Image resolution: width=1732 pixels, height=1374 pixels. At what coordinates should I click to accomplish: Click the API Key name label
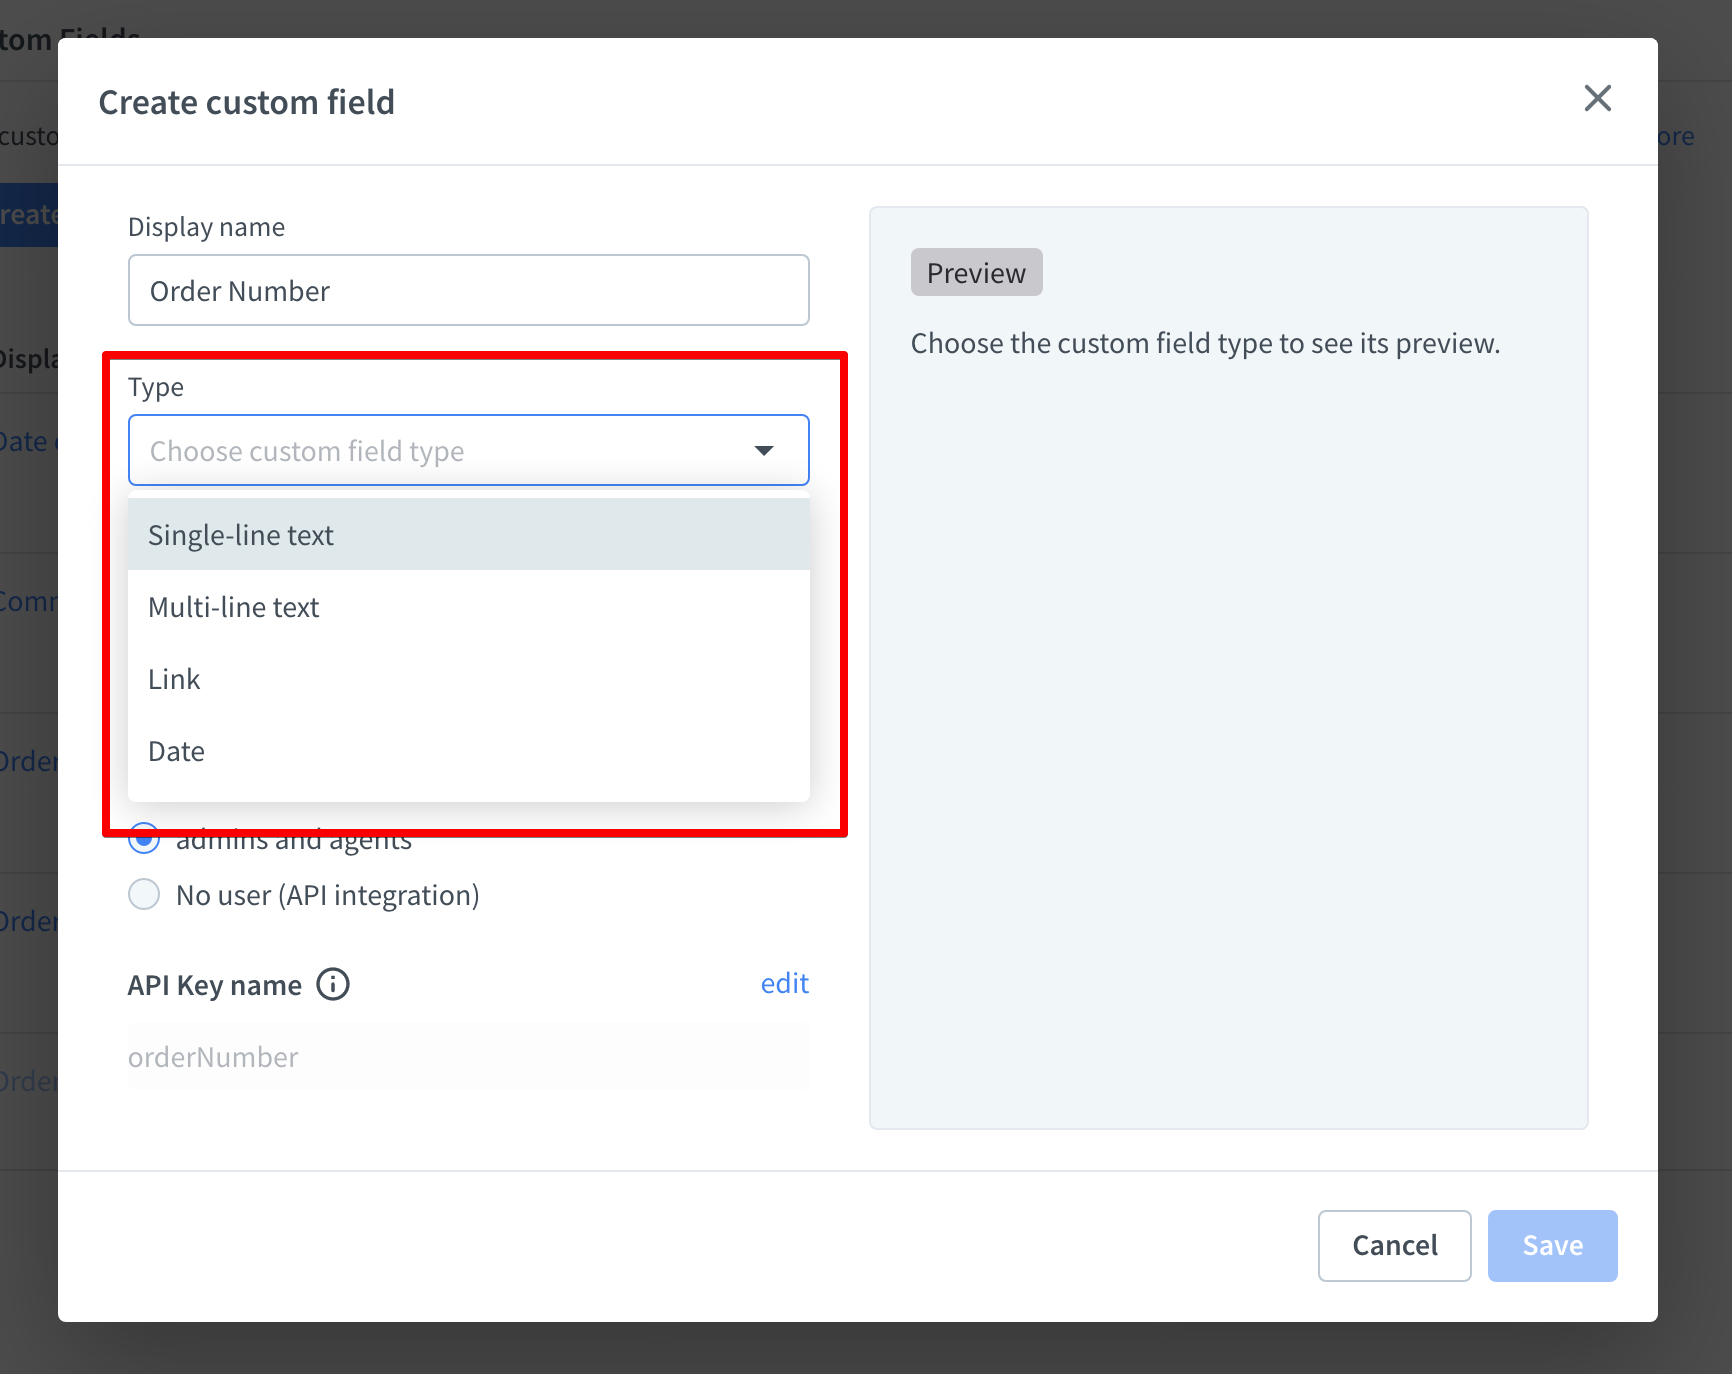pyautogui.click(x=215, y=985)
